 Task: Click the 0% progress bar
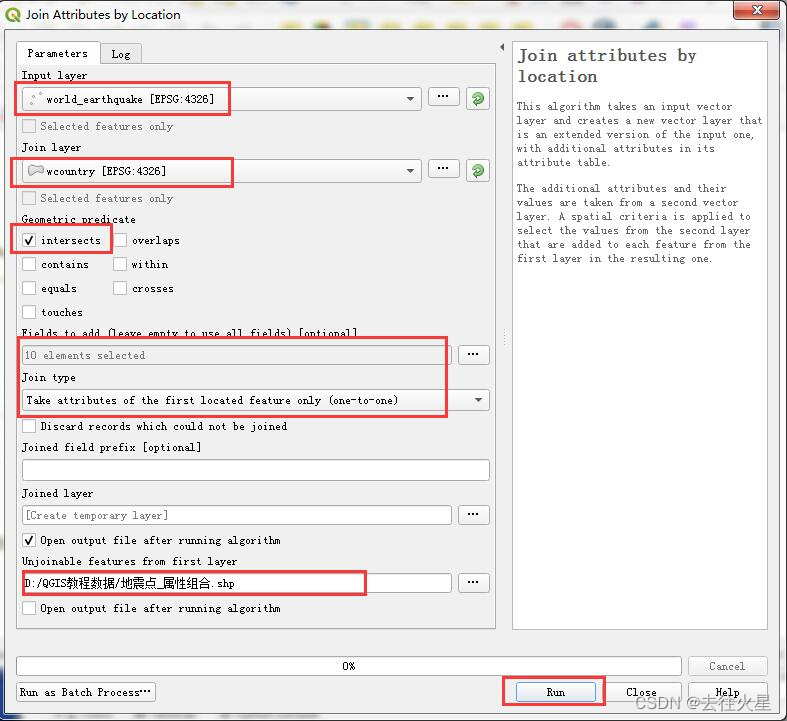click(349, 666)
